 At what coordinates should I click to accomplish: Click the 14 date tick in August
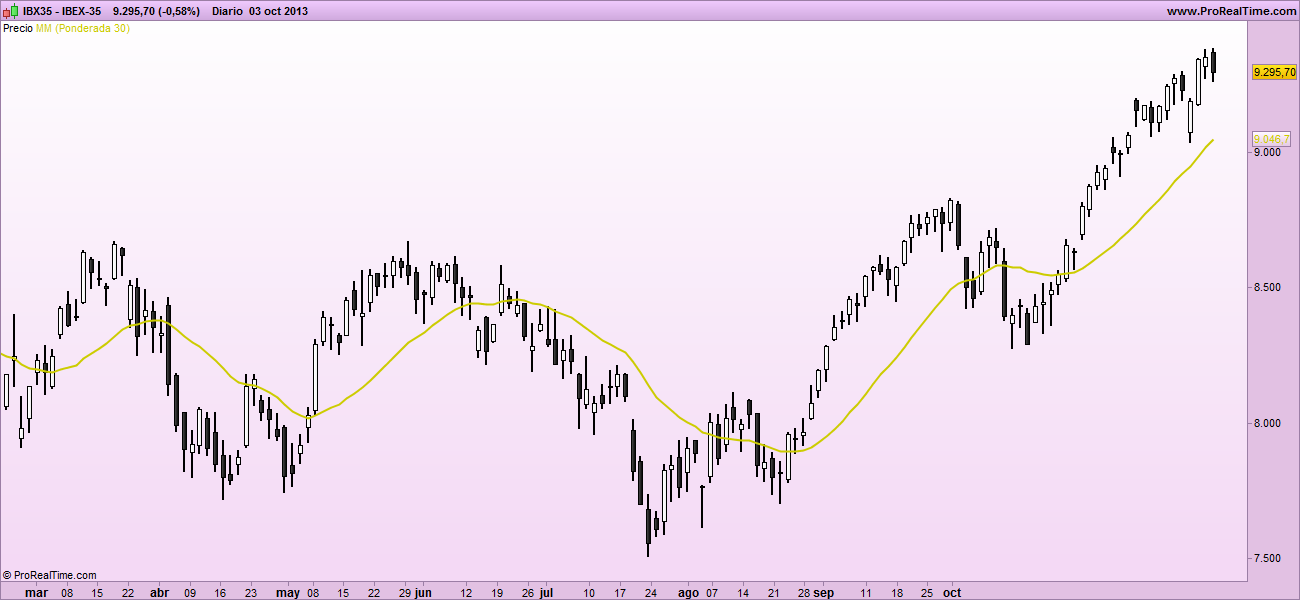[742, 592]
